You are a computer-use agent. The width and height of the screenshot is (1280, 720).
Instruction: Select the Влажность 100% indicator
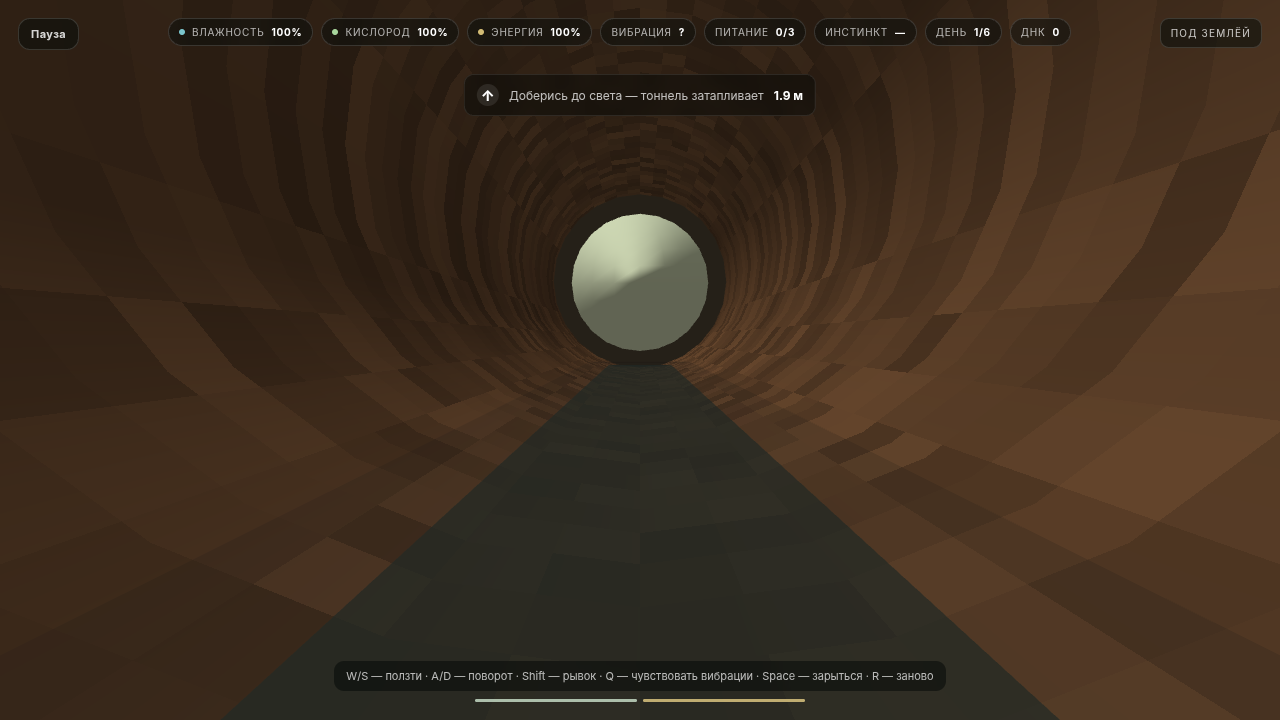pos(240,32)
